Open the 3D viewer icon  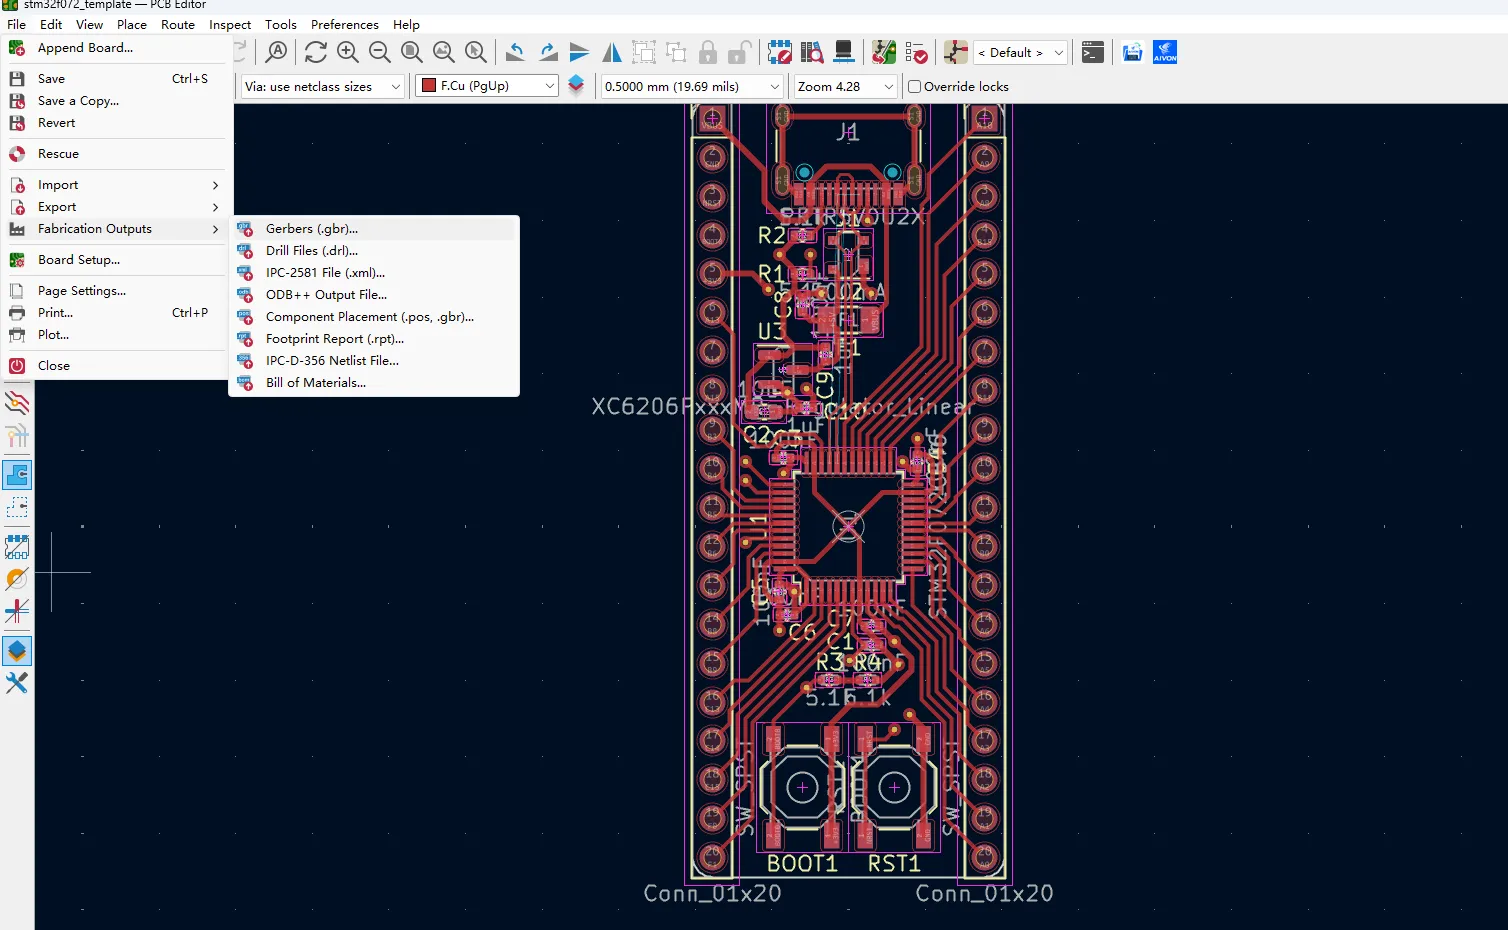coord(844,52)
